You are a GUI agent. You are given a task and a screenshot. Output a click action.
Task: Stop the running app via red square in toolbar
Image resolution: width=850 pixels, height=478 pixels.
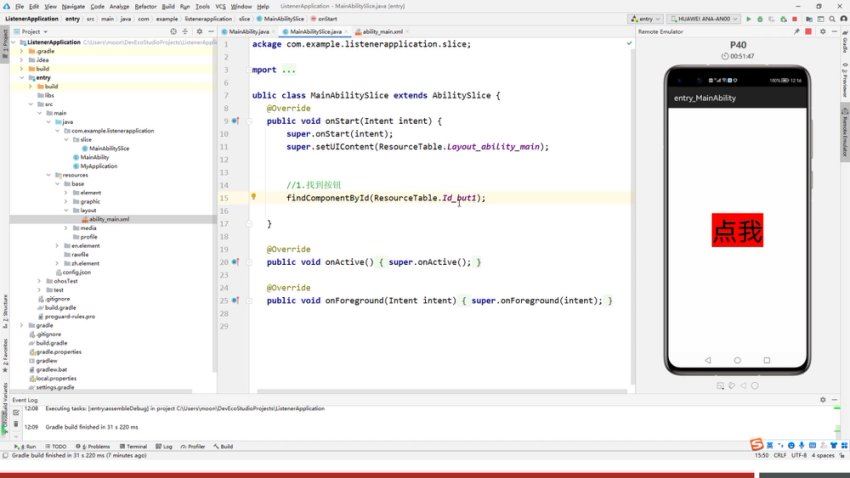(795, 19)
